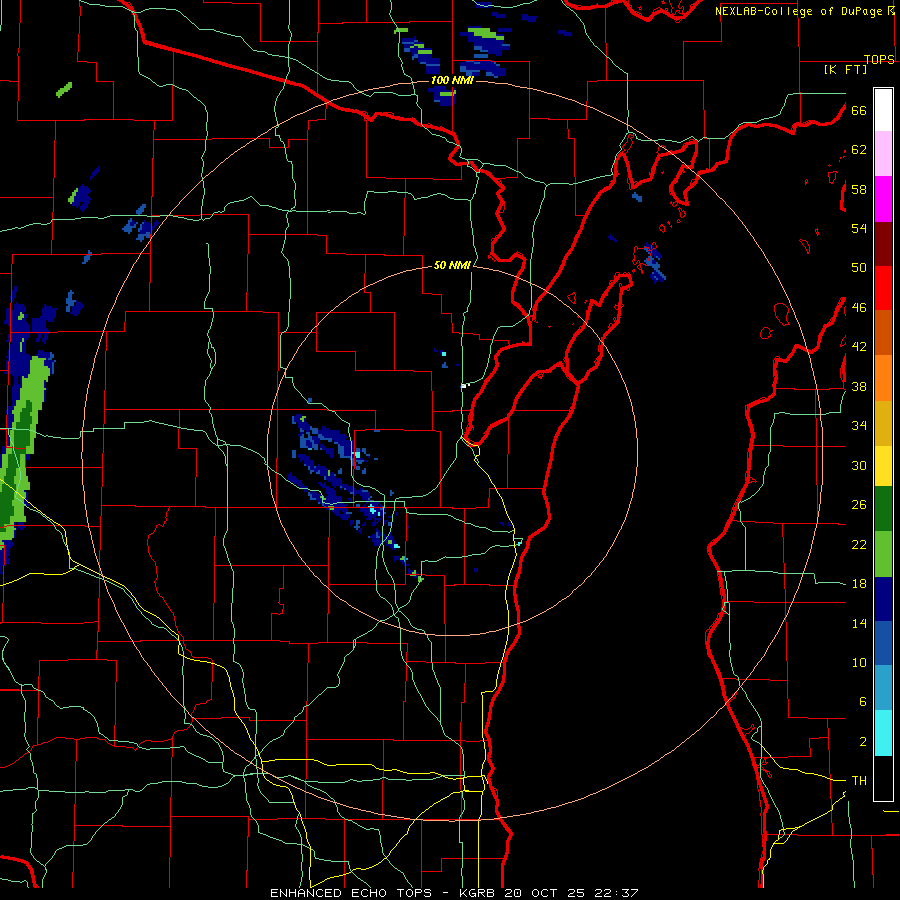Image resolution: width=900 pixels, height=900 pixels.
Task: Click the 100 NMI range ring label
Action: [x=452, y=80]
